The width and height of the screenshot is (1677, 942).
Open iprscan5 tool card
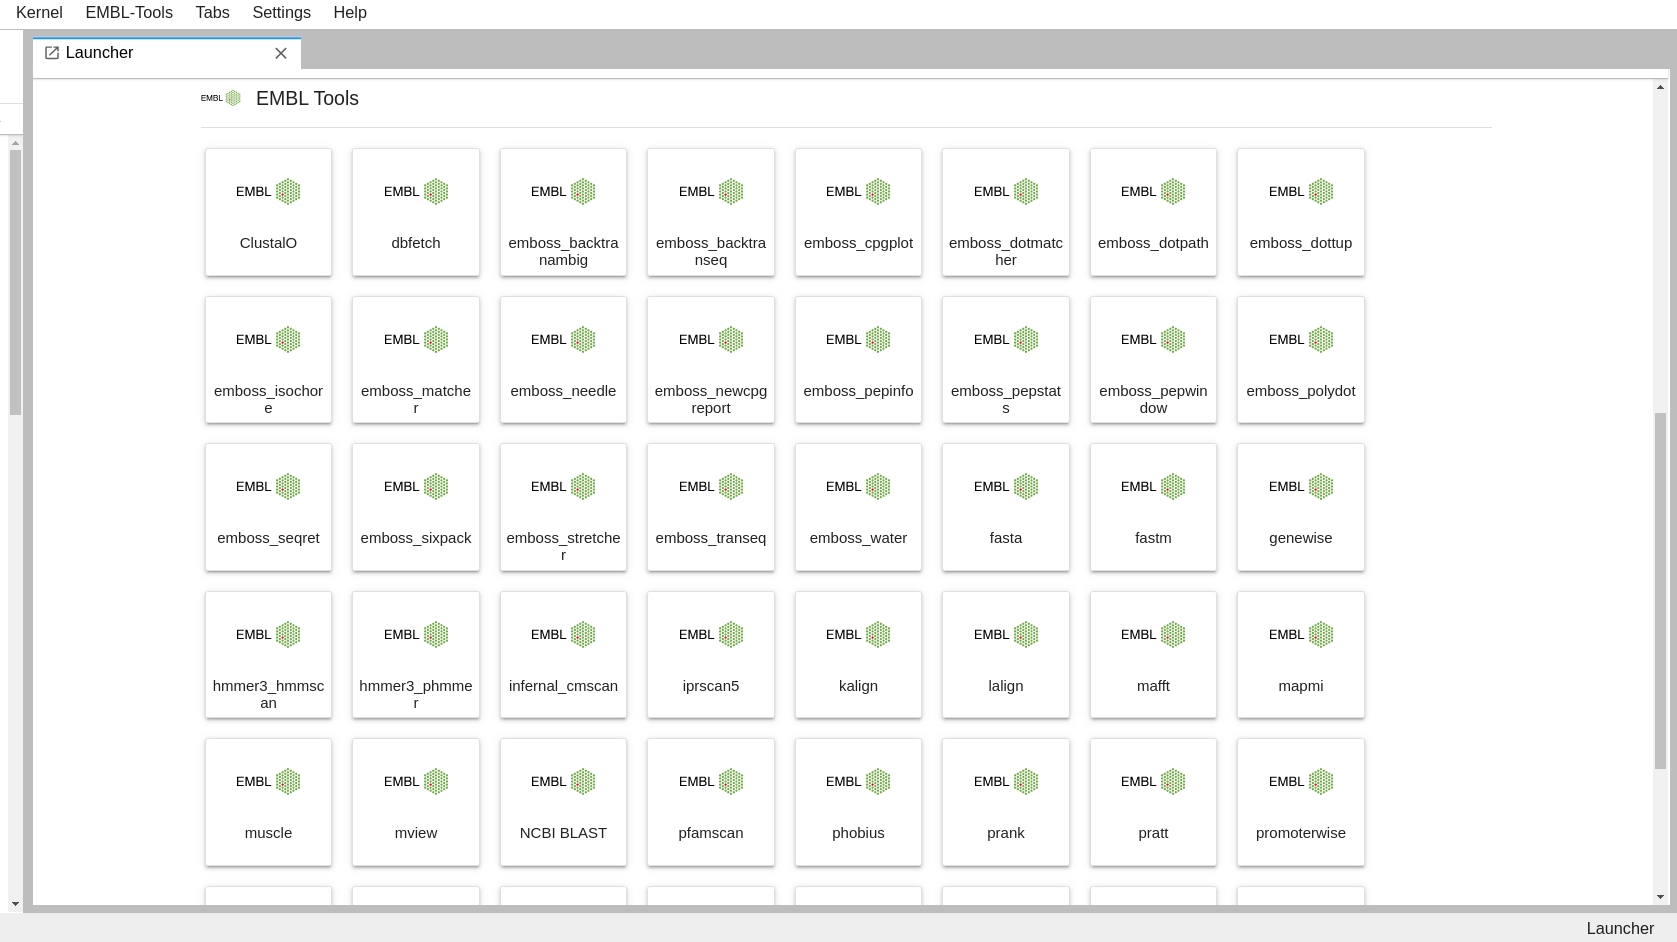[x=711, y=655]
